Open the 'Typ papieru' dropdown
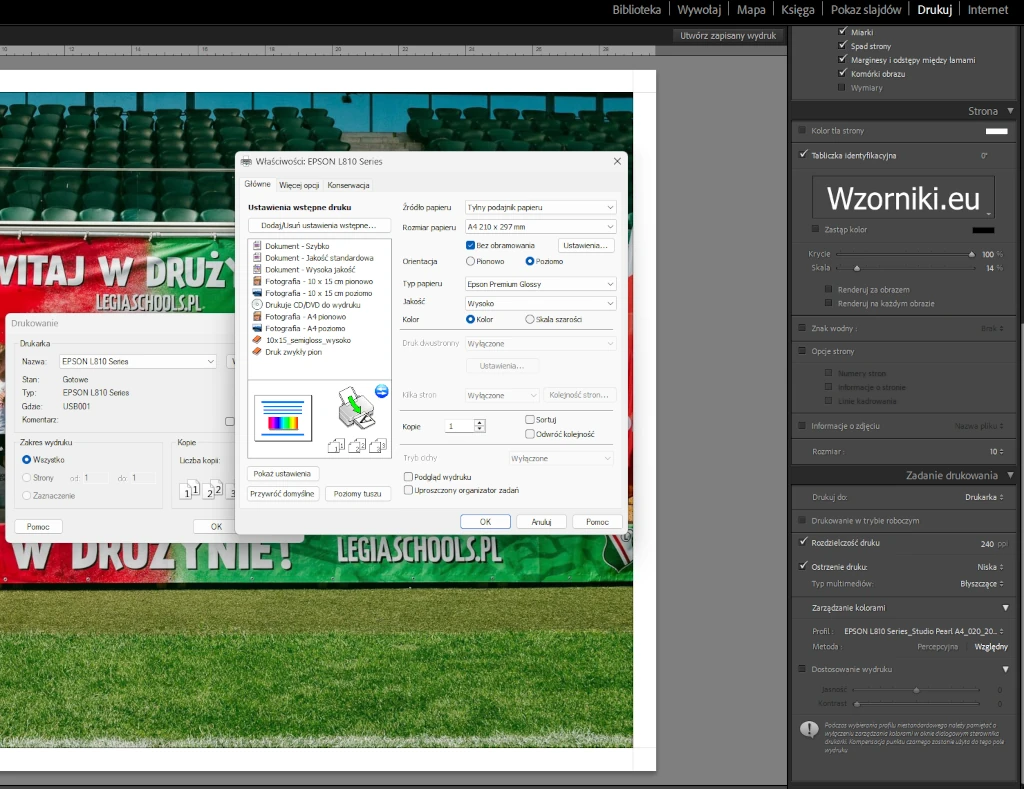The height and width of the screenshot is (789, 1024). (540, 284)
